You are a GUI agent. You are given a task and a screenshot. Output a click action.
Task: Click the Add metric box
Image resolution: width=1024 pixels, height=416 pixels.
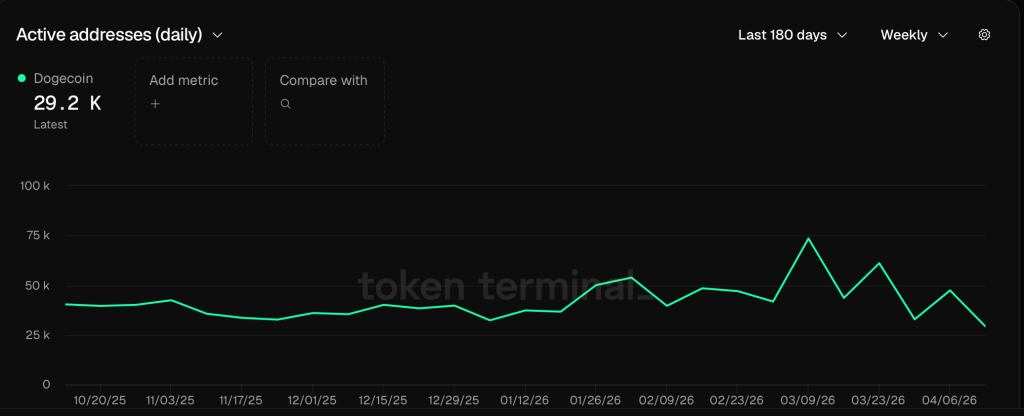coord(193,102)
